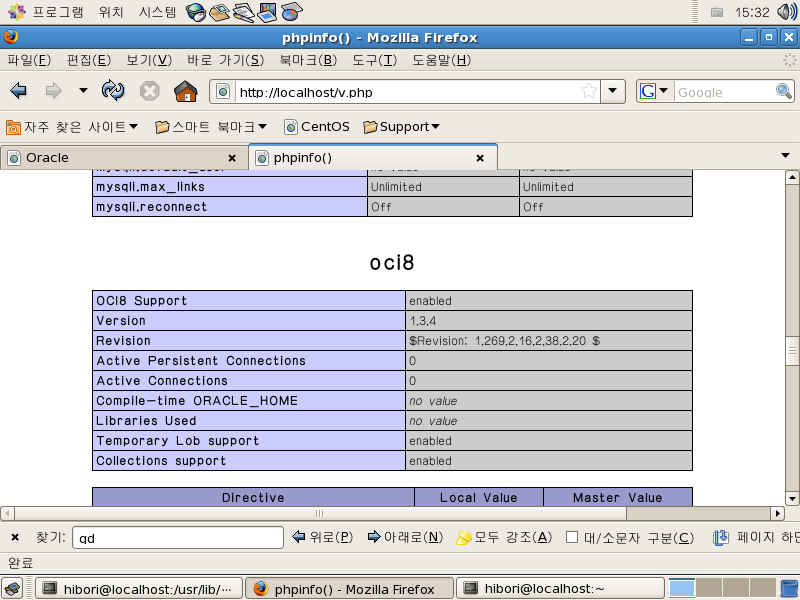Click the fifth panel launcher icon

click(x=292, y=12)
